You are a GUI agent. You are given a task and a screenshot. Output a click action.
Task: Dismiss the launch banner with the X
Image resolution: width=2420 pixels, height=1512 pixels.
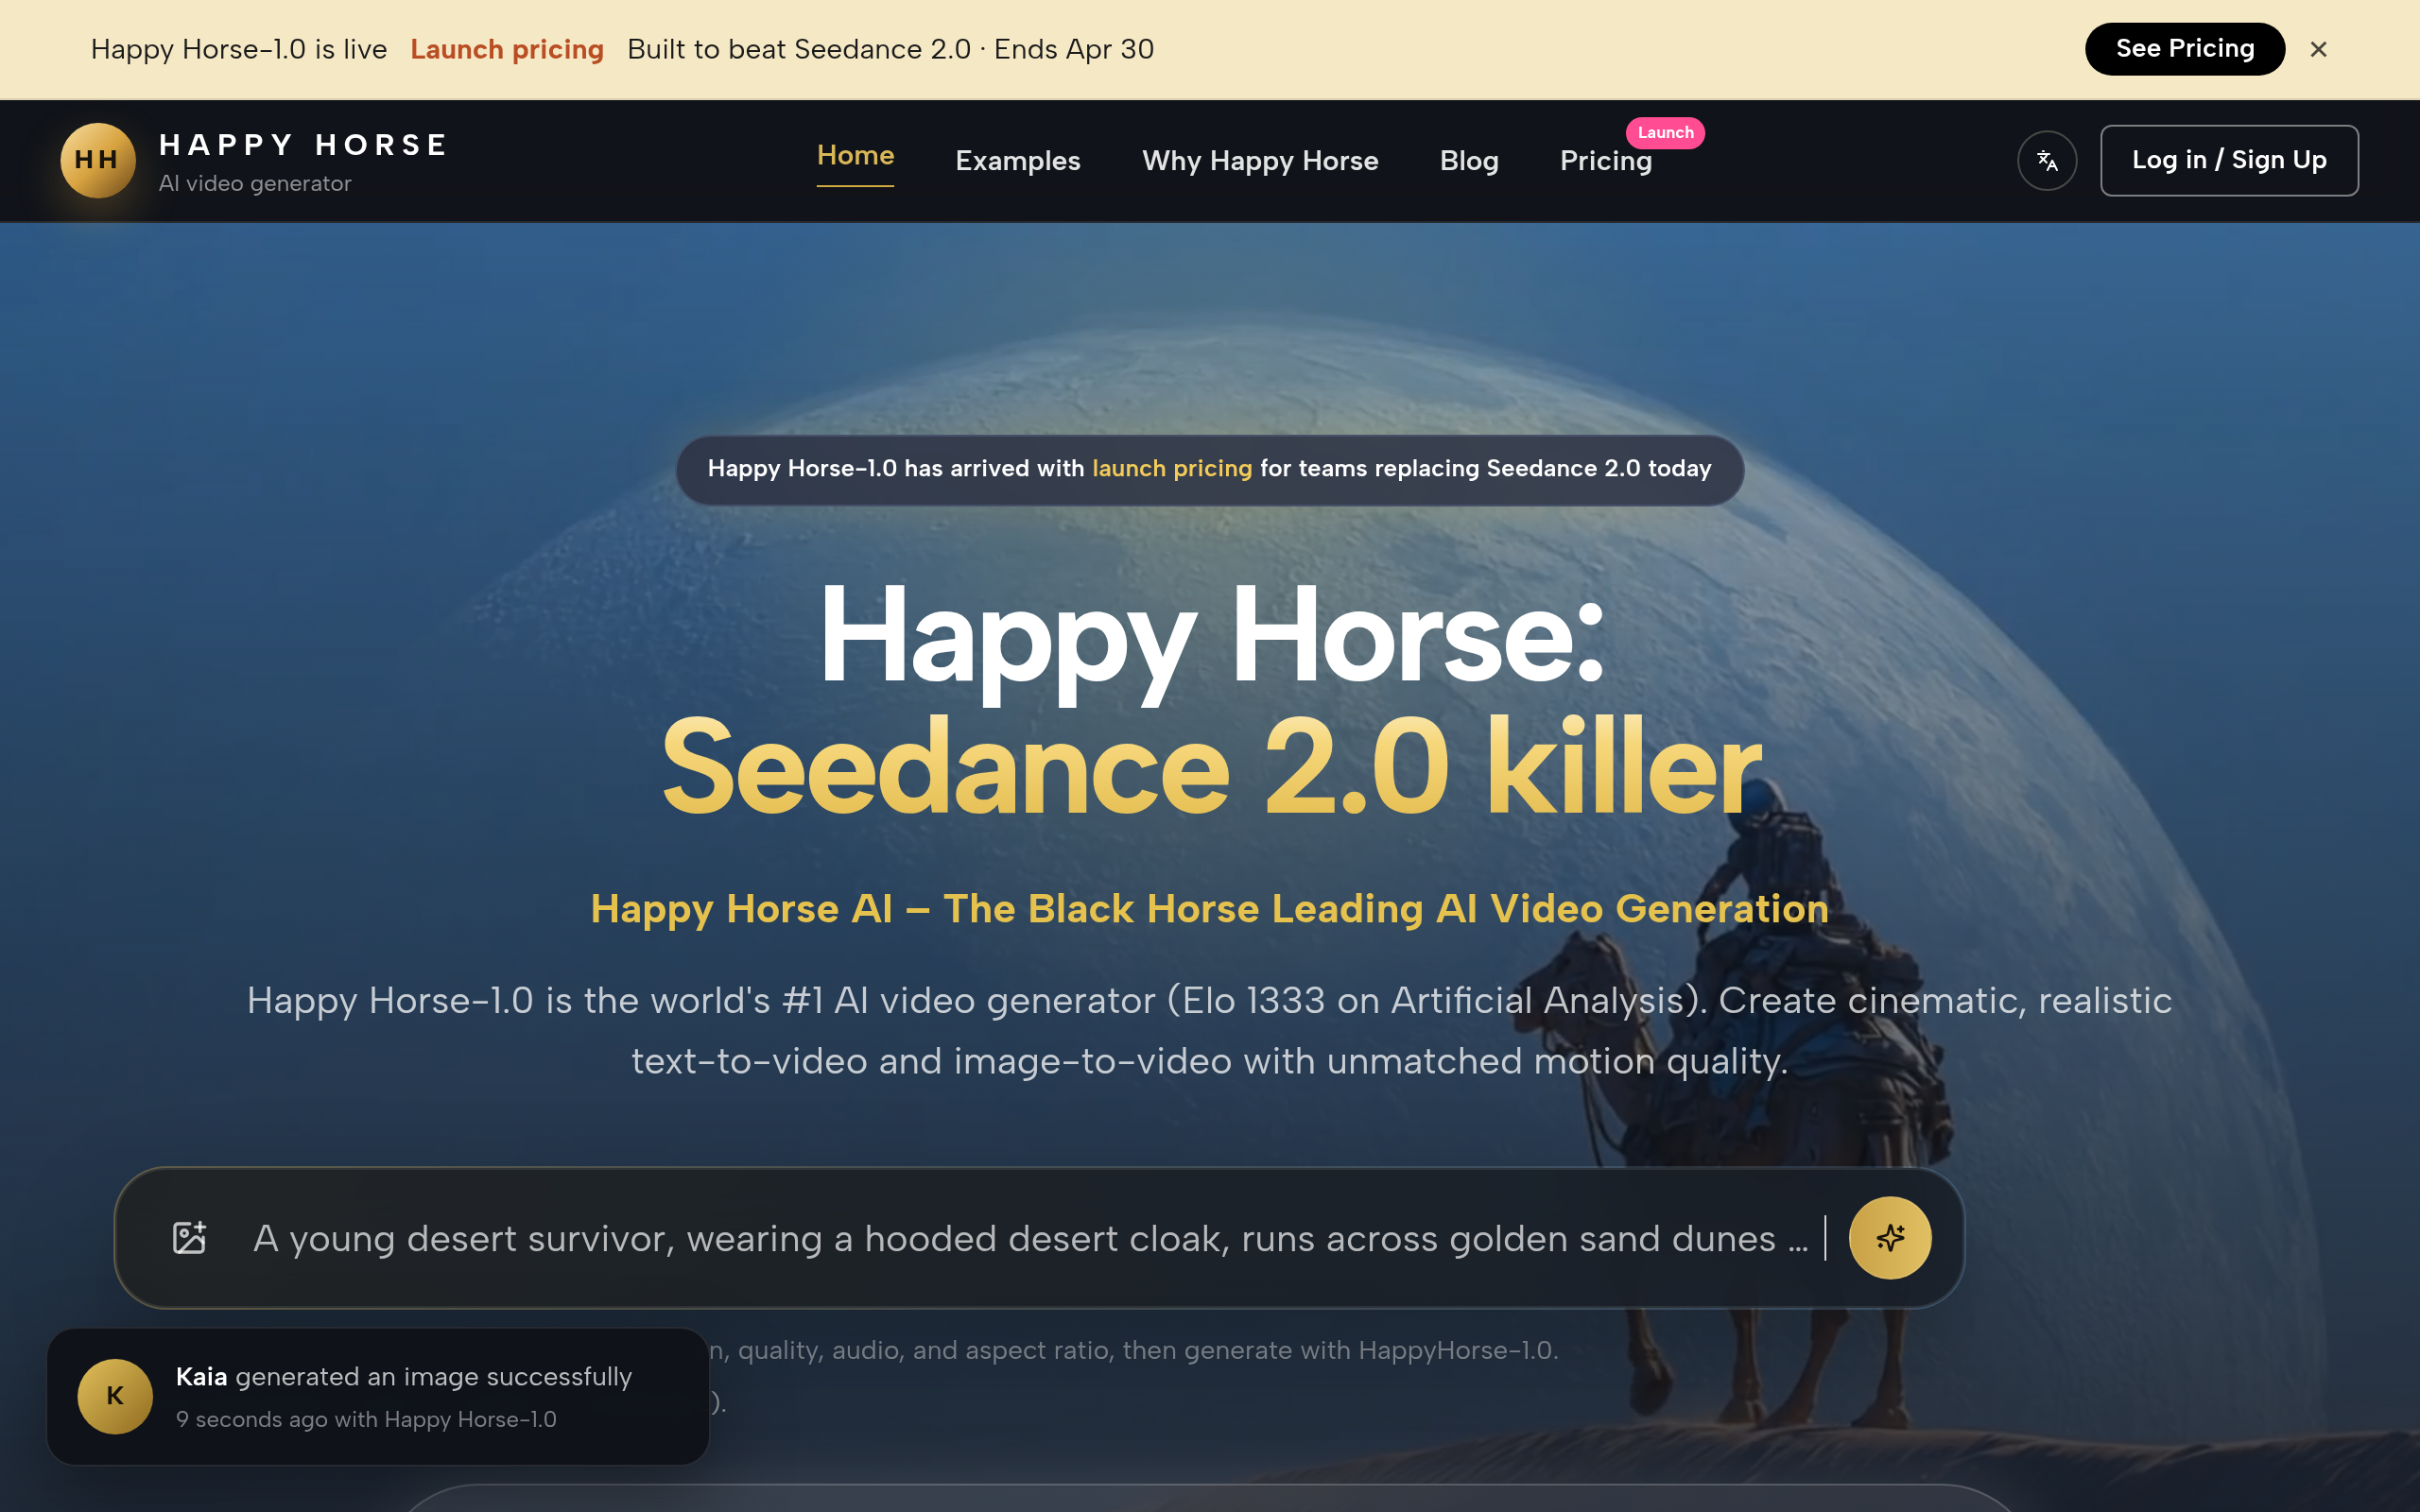[2318, 49]
